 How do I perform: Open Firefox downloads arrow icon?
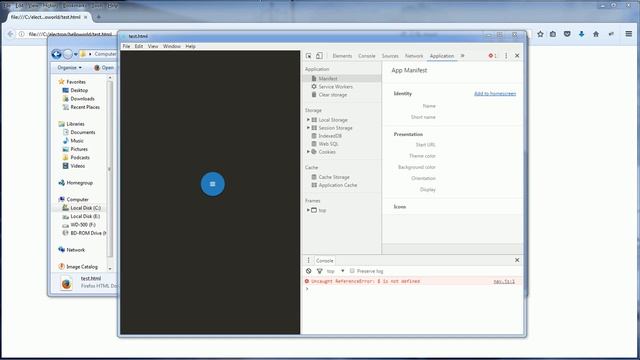click(x=582, y=34)
